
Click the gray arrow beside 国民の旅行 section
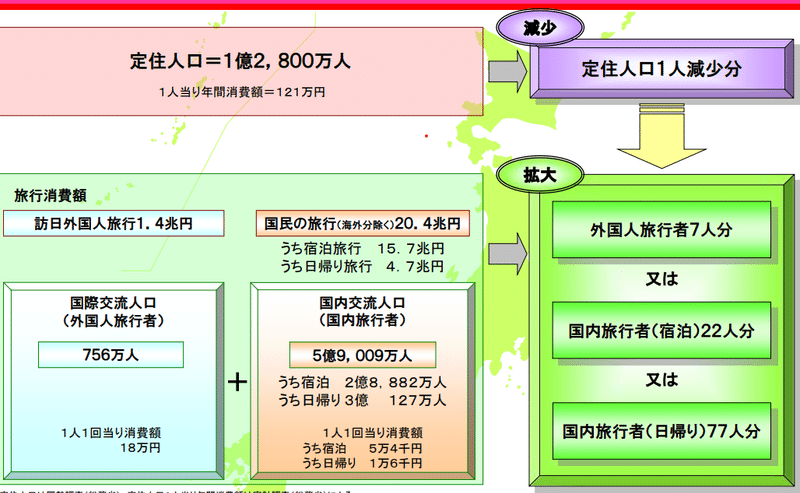(507, 254)
